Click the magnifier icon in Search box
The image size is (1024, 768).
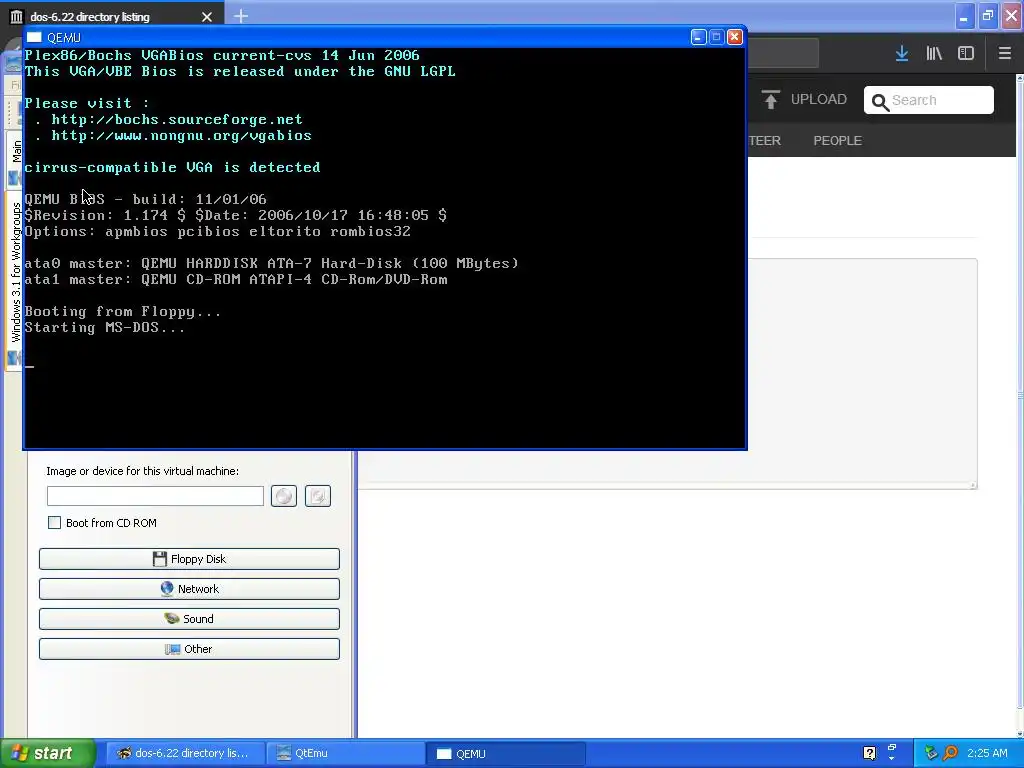click(x=880, y=102)
